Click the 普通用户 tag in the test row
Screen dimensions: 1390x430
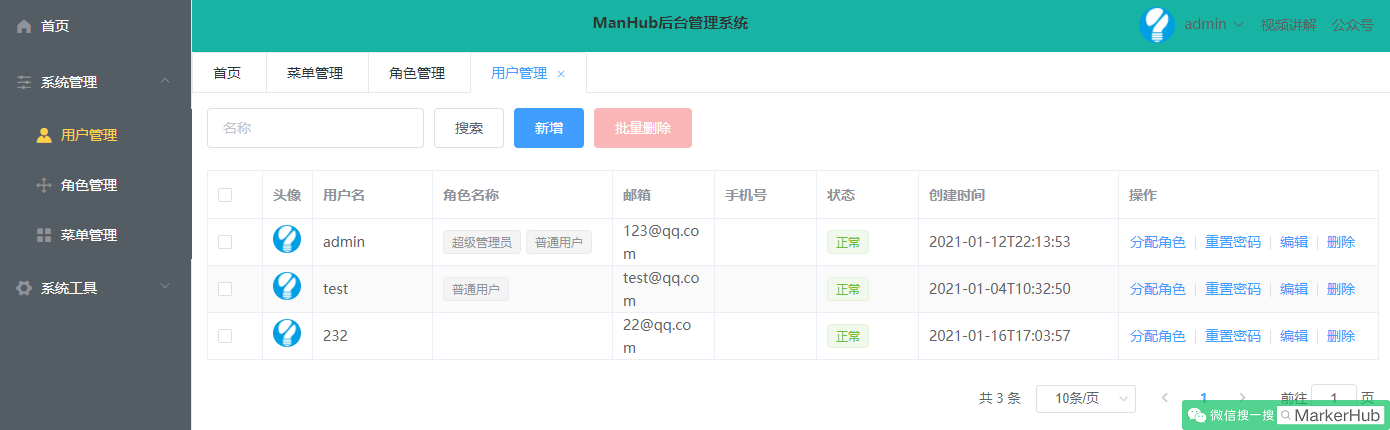pos(476,289)
